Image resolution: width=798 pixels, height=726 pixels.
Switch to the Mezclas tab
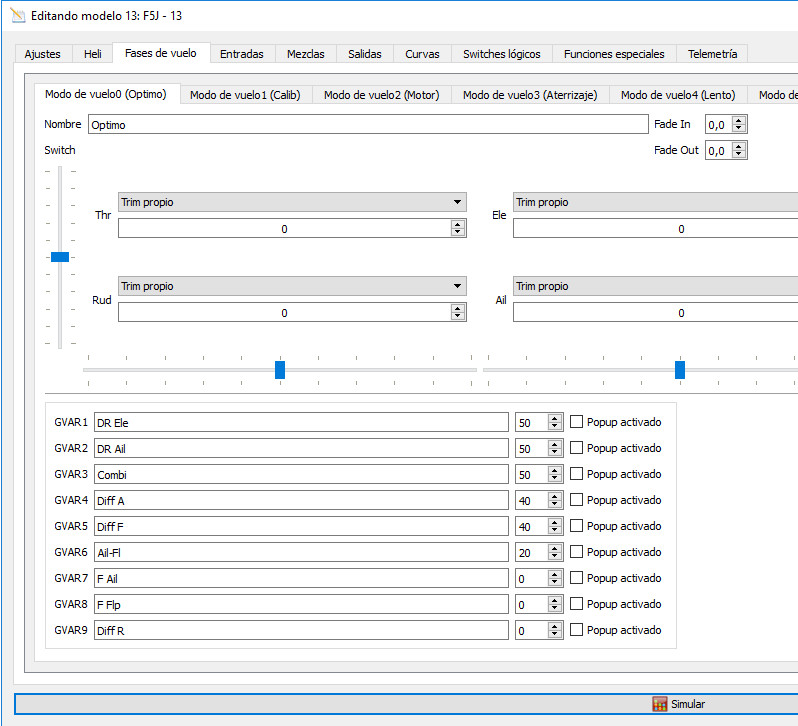point(305,54)
